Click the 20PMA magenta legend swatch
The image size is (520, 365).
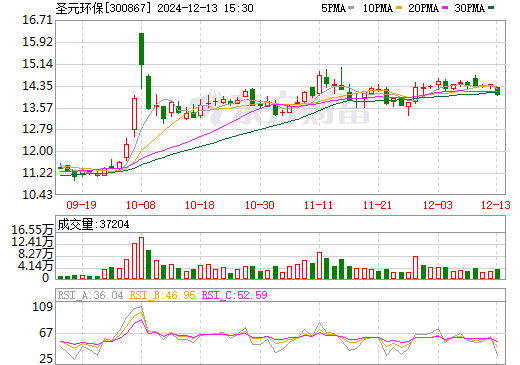(445, 8)
